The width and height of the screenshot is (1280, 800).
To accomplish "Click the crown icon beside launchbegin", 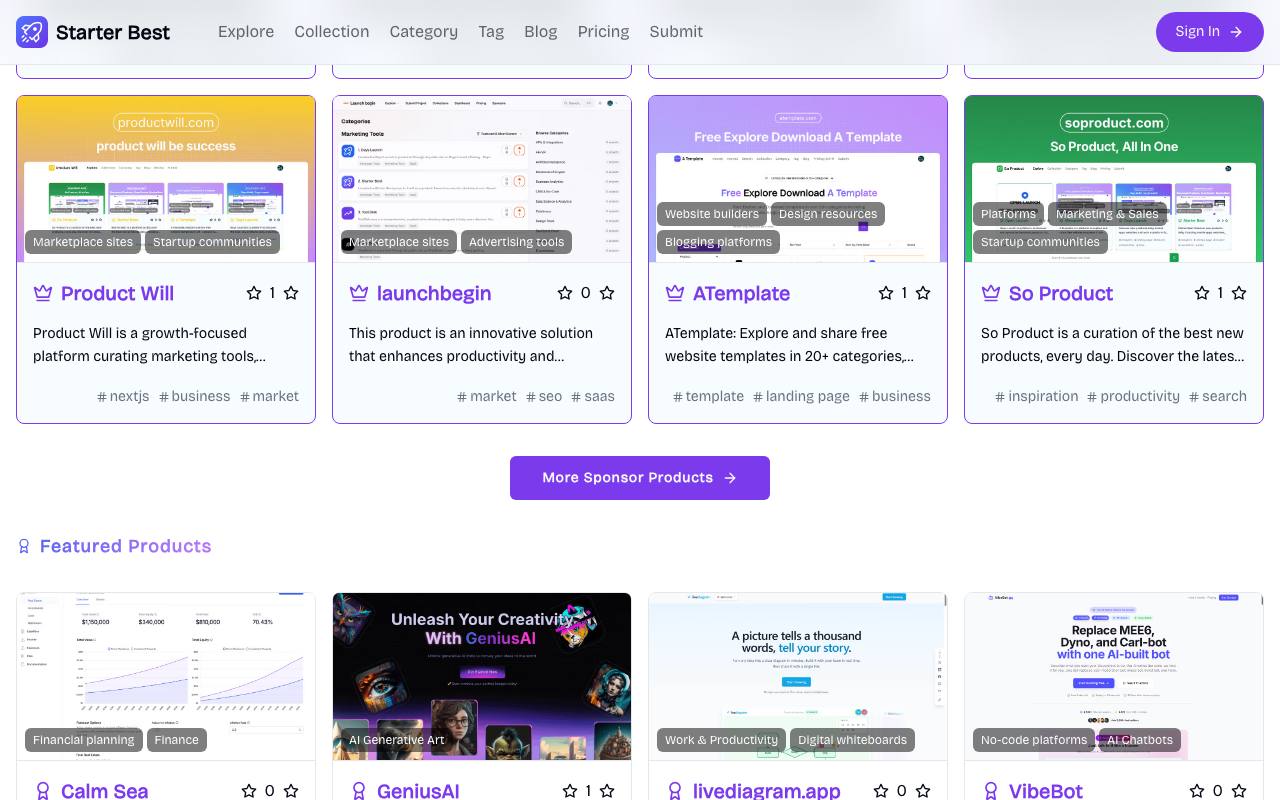I will (359, 293).
